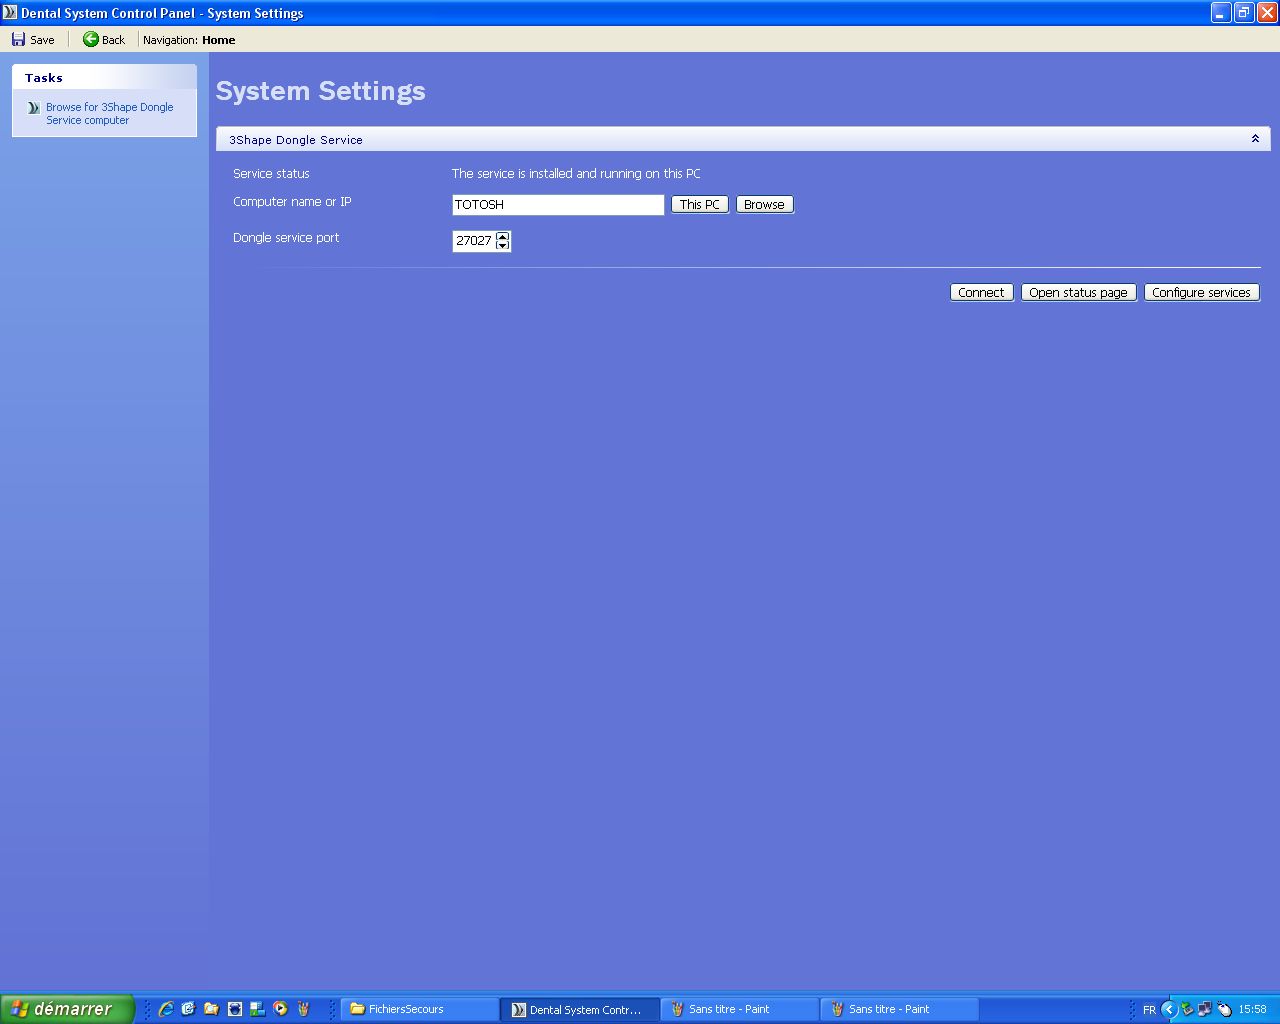Click the Connect button
Screen dimensions: 1280x1024
tap(980, 292)
